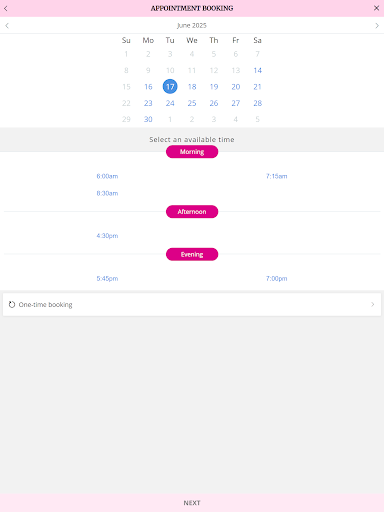Go back using the header arrow
The height and width of the screenshot is (512, 384).
(x=6, y=8)
